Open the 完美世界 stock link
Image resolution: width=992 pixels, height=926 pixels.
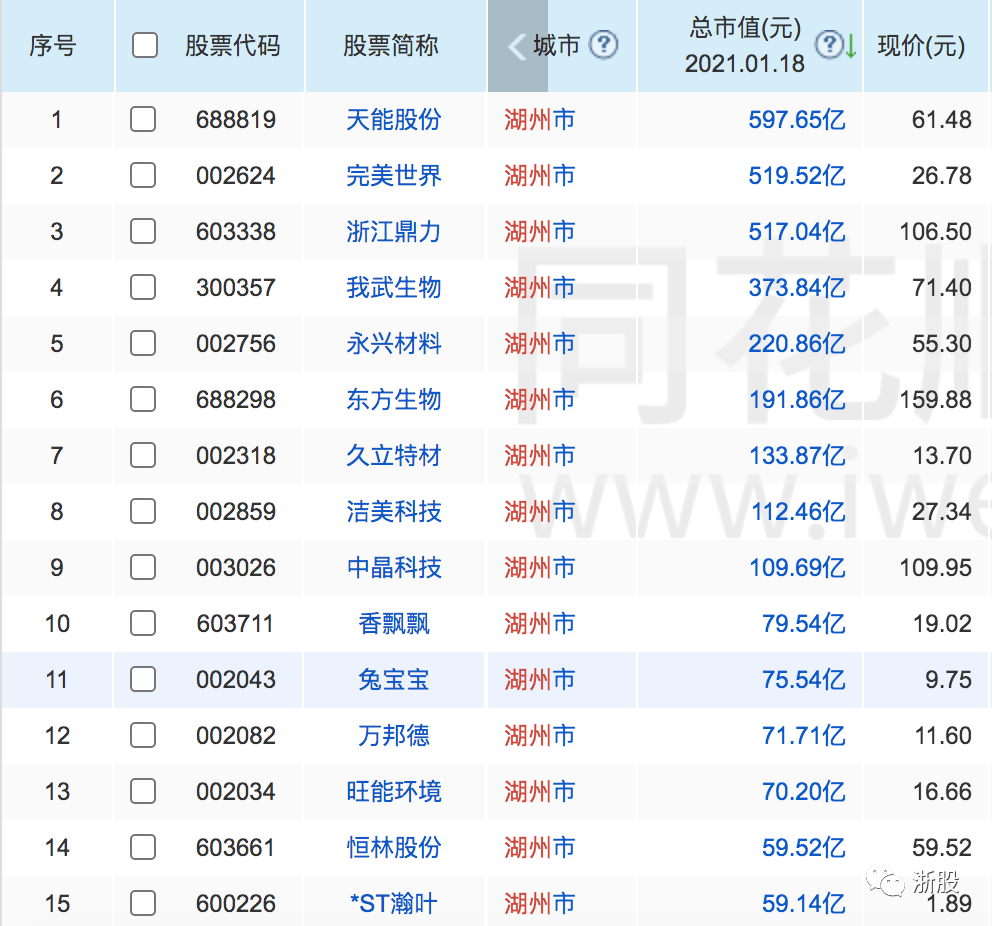tap(394, 176)
